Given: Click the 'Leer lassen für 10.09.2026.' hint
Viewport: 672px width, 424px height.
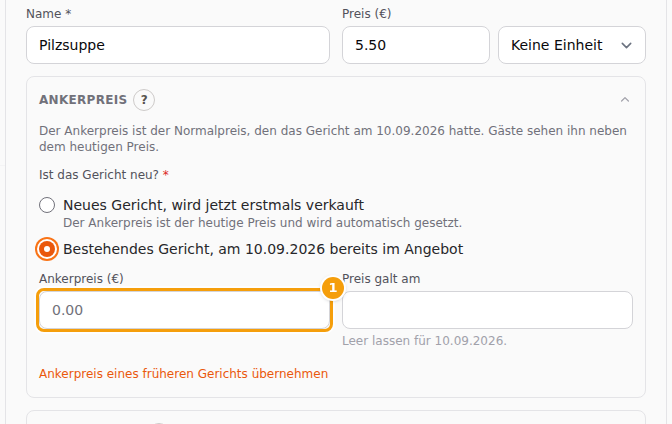Looking at the screenshot, I should pos(424,341).
